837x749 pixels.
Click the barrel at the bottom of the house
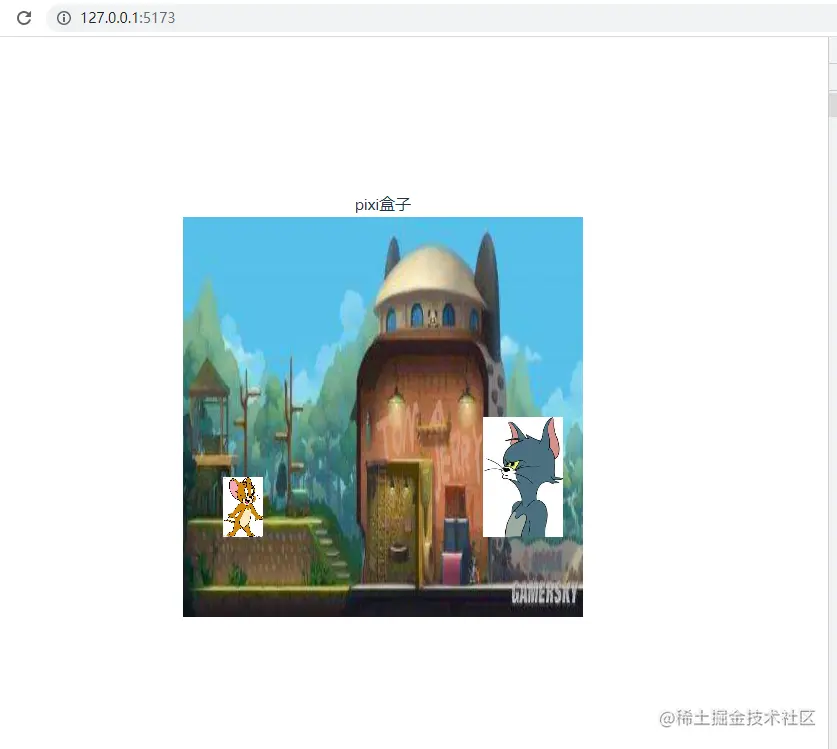point(399,553)
